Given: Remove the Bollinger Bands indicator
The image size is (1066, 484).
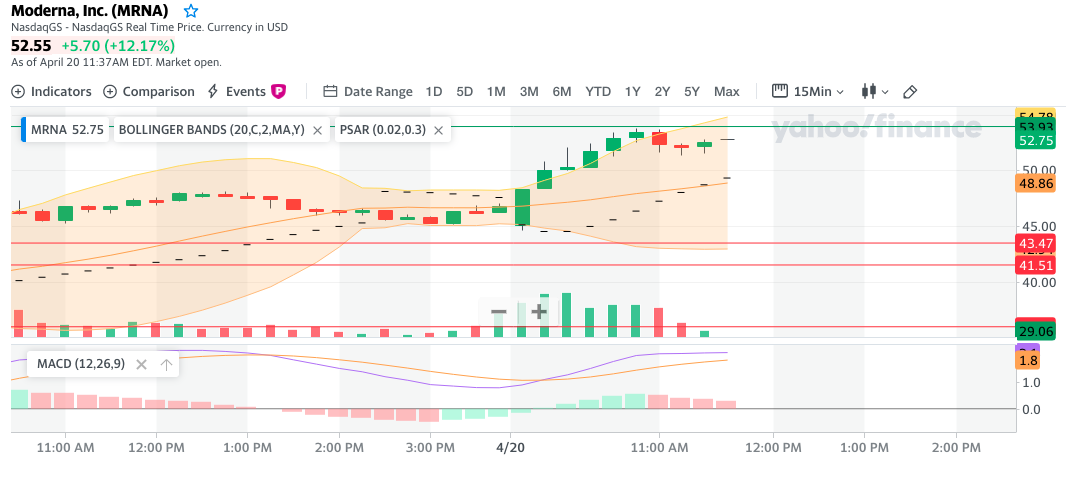Looking at the screenshot, I should (317, 130).
